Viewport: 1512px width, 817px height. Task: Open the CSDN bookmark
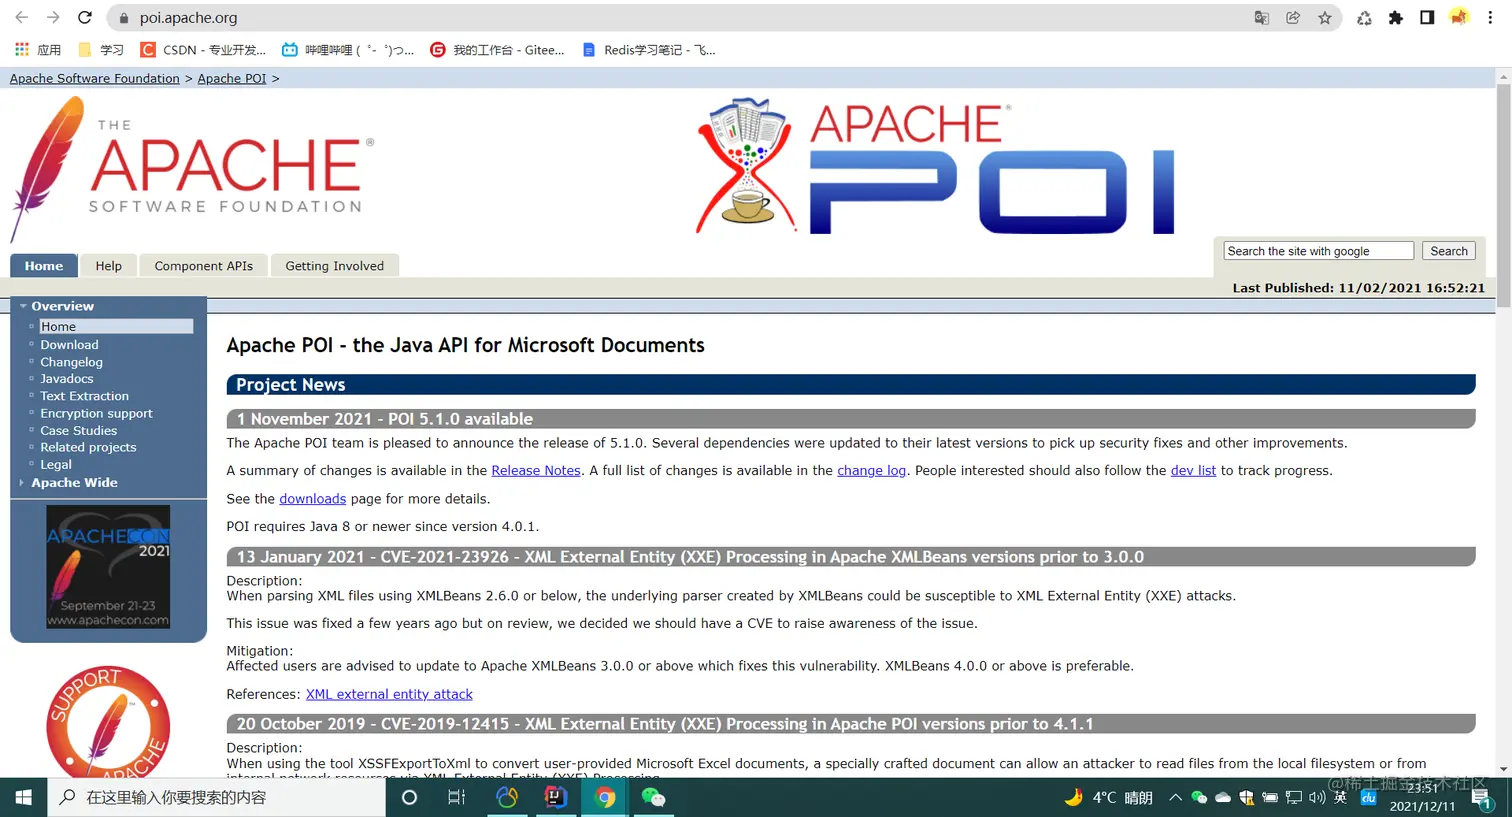[203, 50]
